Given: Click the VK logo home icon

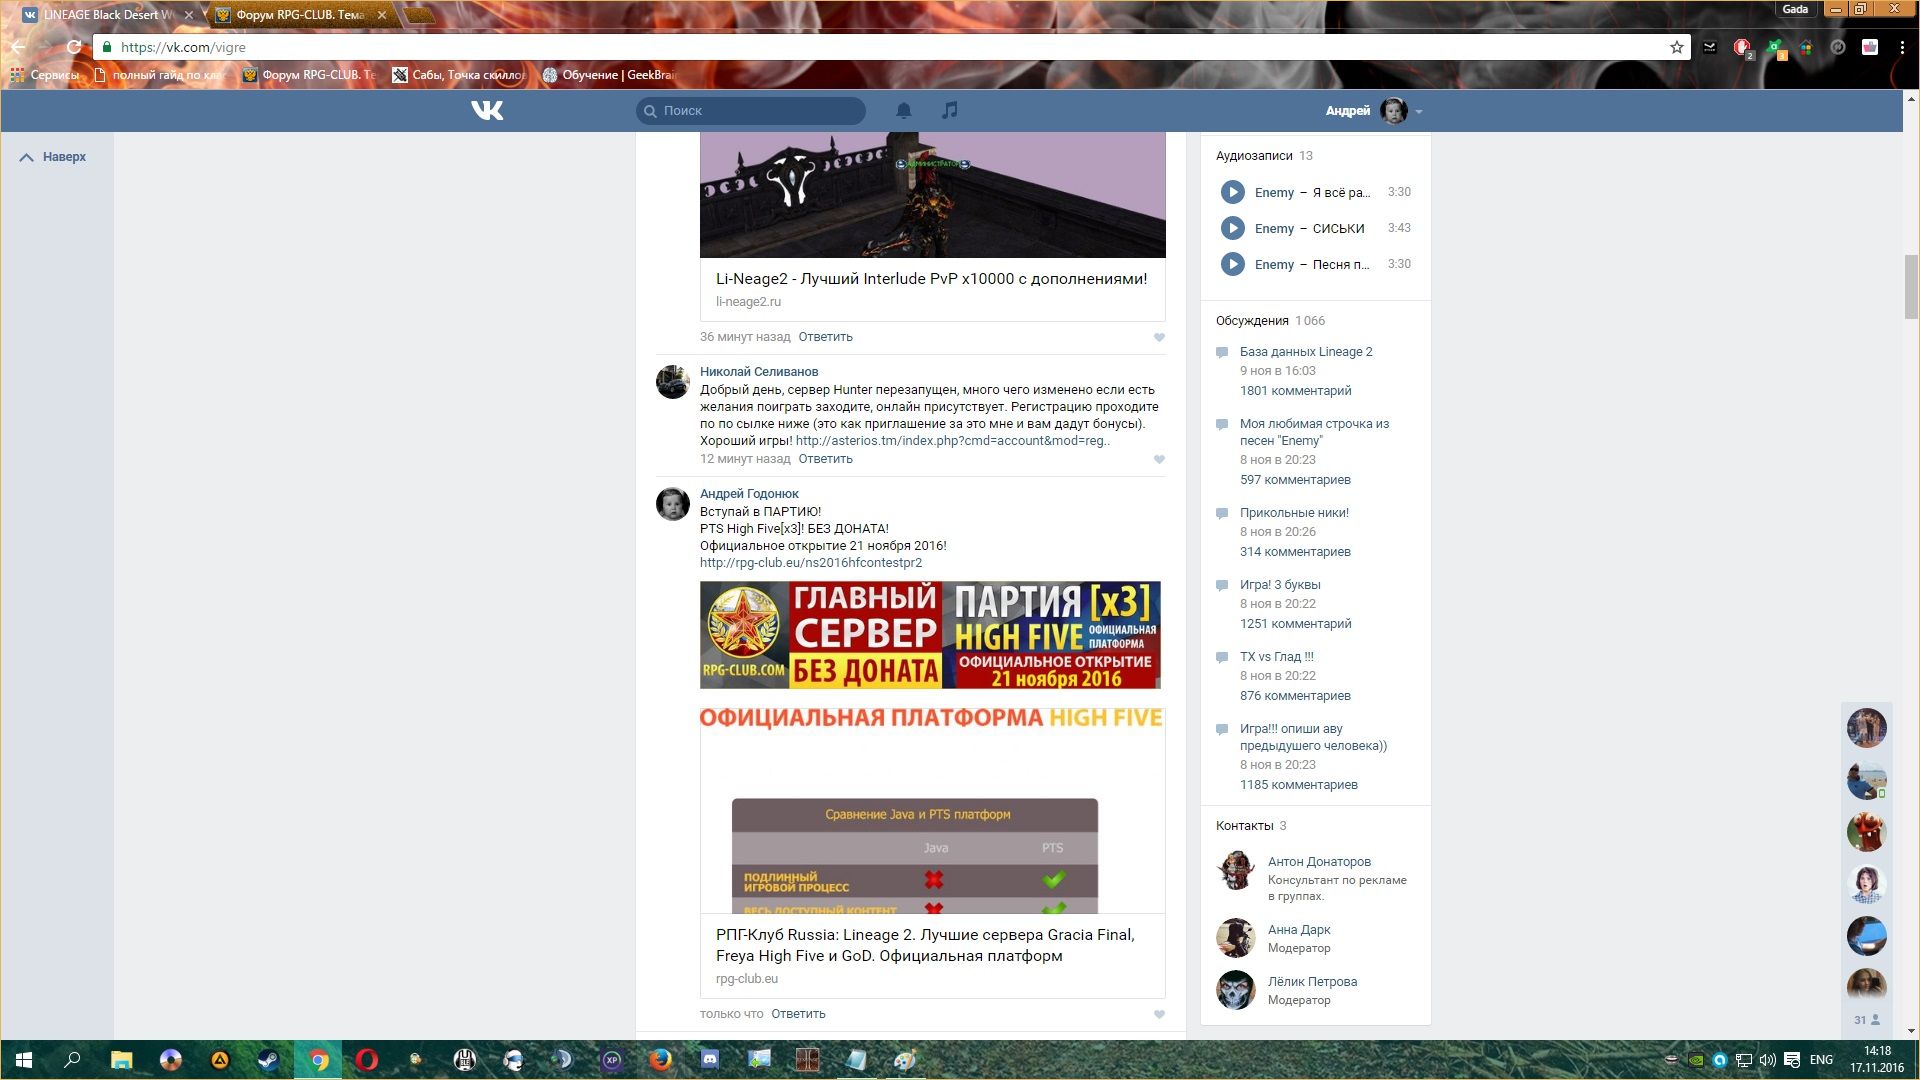Looking at the screenshot, I should pyautogui.click(x=487, y=110).
